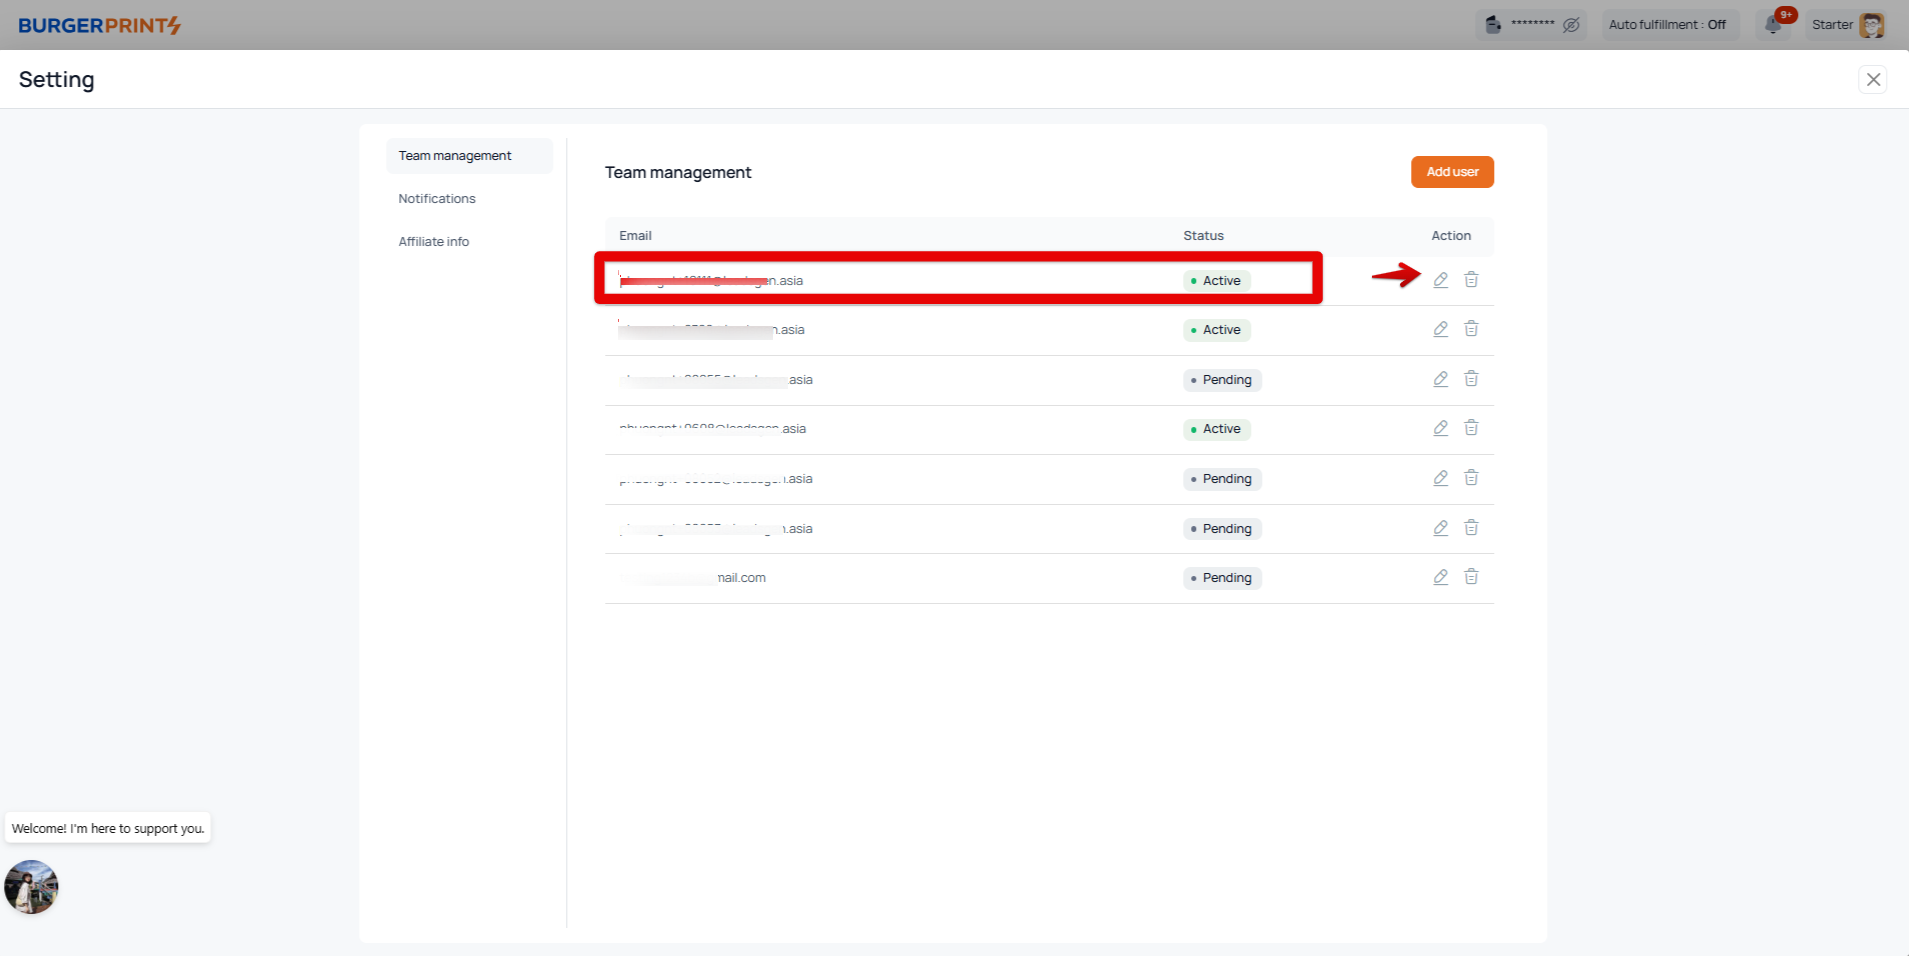Select the Team management tab
This screenshot has width=1909, height=956.
pos(455,156)
